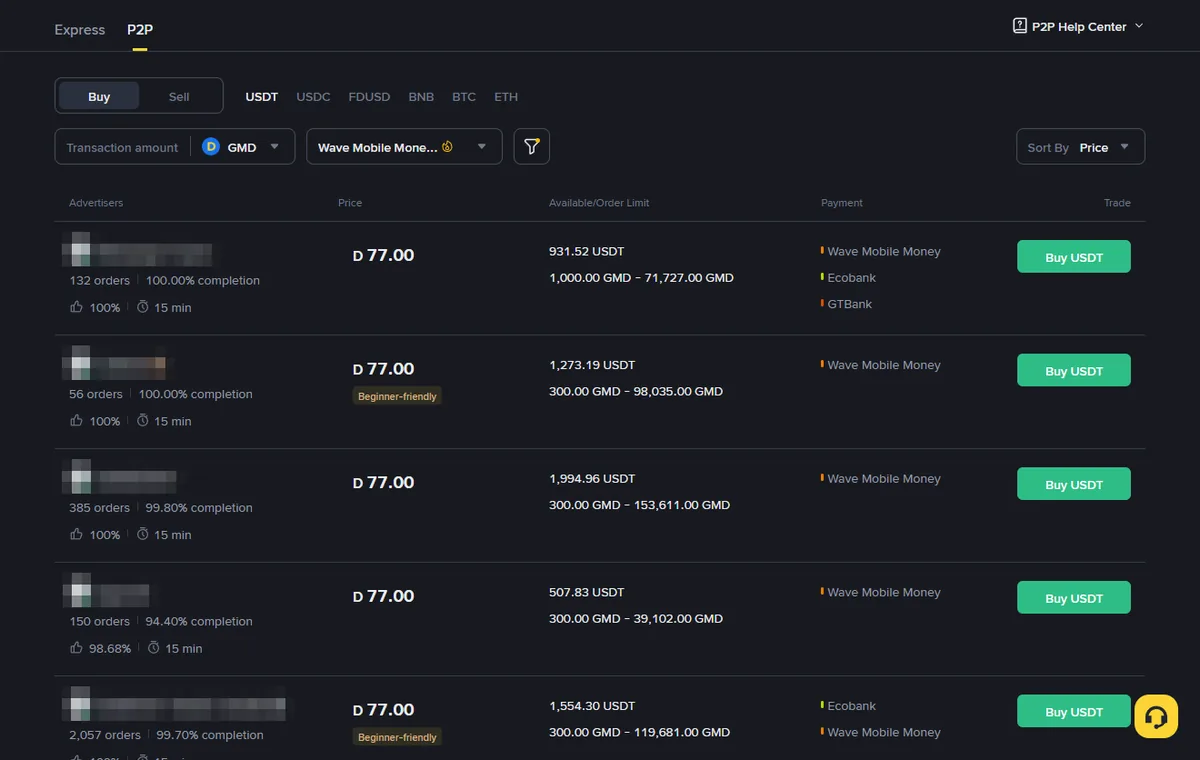Screen dimensions: 1200x760
Task: Click the GMD currency coin icon
Action: tap(211, 147)
